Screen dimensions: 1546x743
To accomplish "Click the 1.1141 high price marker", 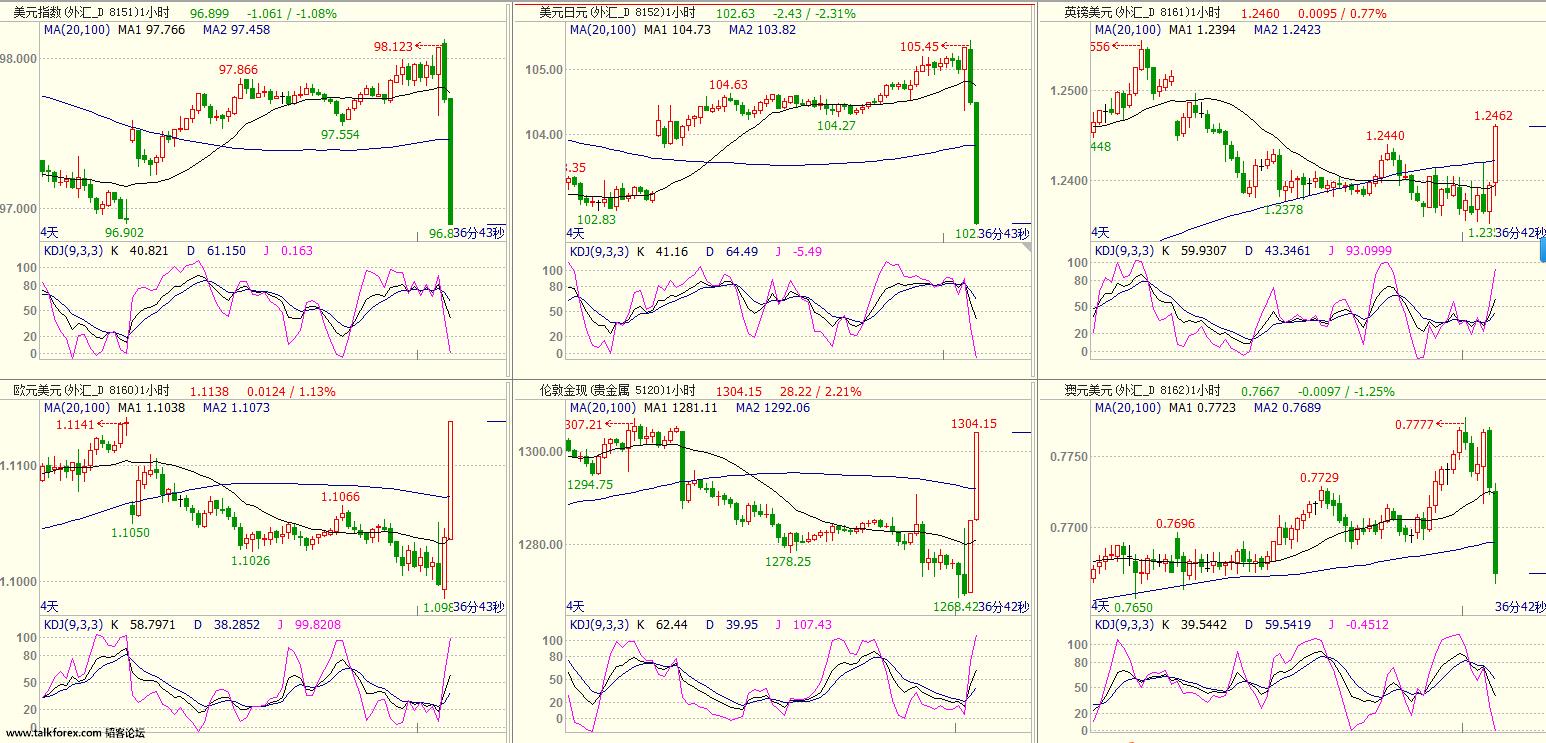I will coord(75,424).
